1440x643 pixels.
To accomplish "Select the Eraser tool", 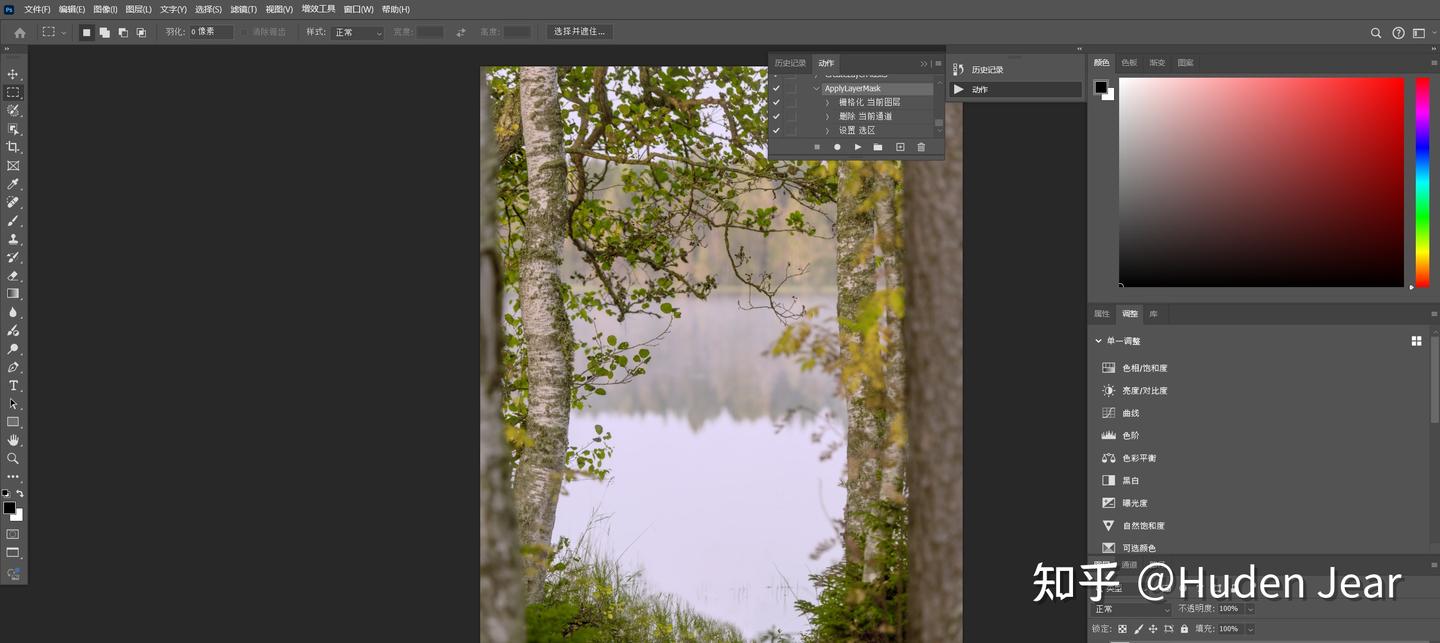I will (13, 275).
